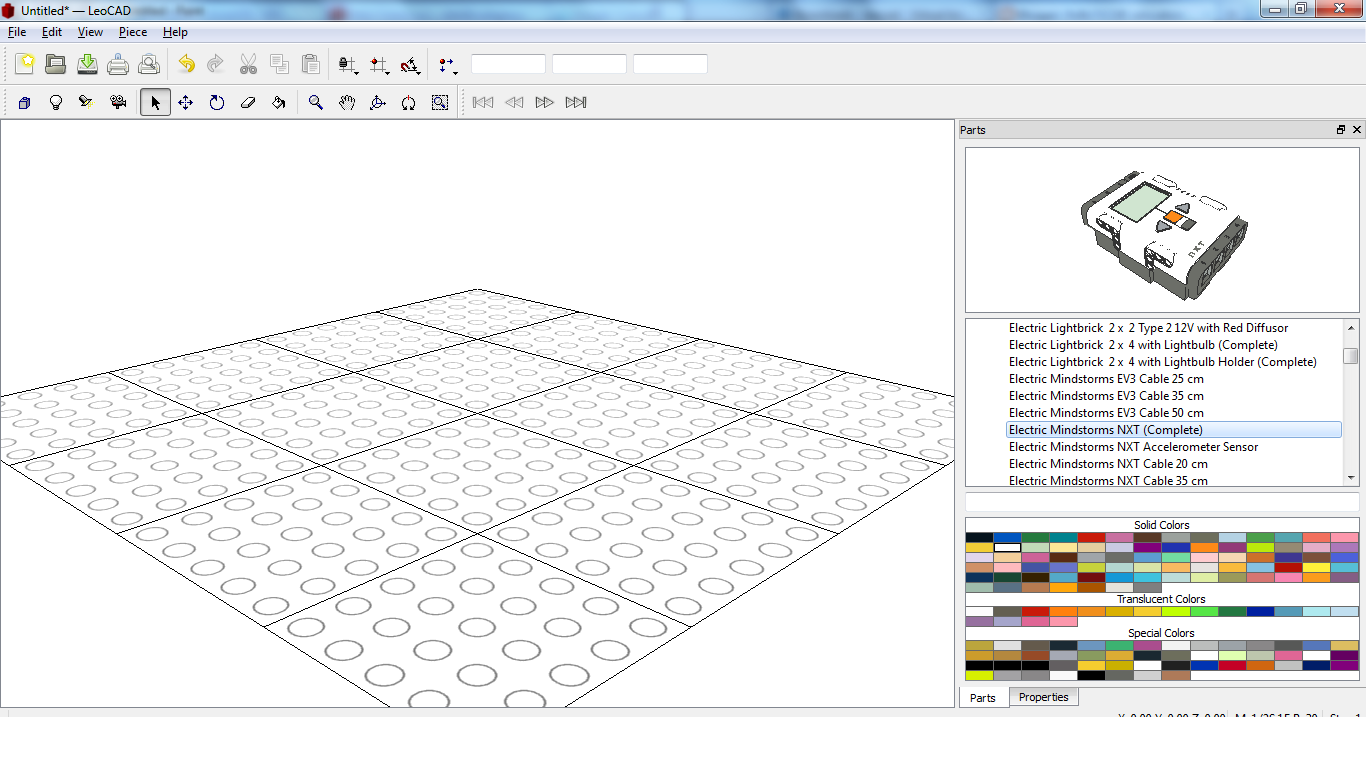Select the Rotate View orbit tool
This screenshot has width=1366, height=768.
click(x=378, y=102)
